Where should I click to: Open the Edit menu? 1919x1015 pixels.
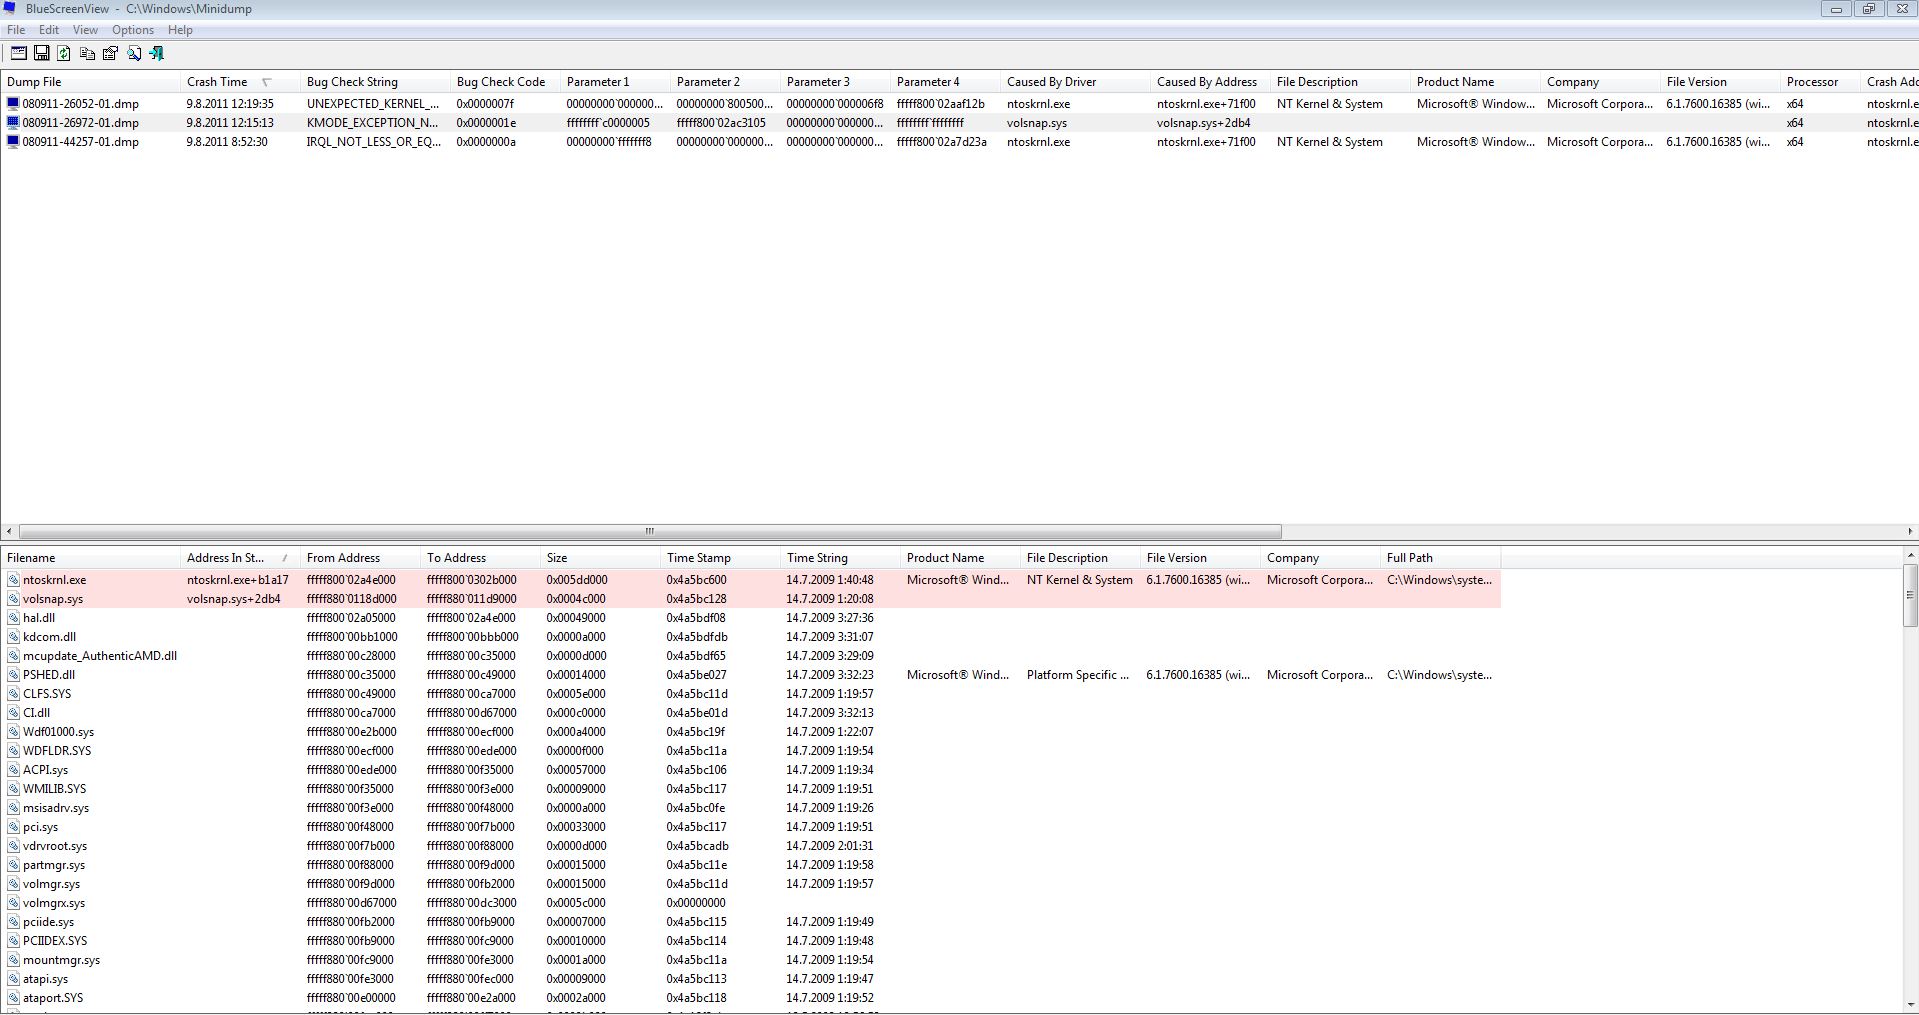(x=49, y=30)
